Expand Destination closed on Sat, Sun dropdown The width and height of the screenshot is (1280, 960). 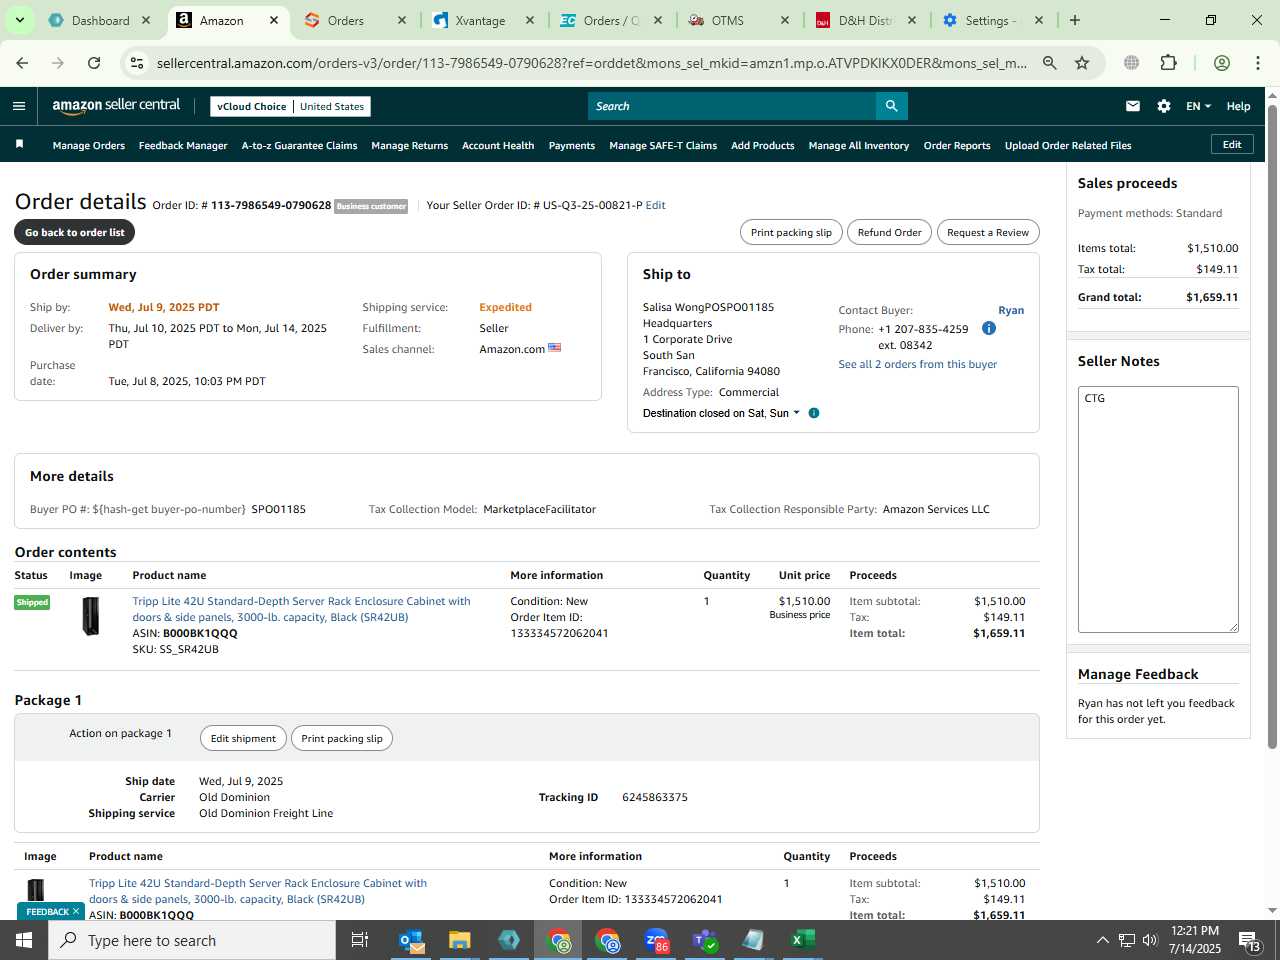point(721,413)
